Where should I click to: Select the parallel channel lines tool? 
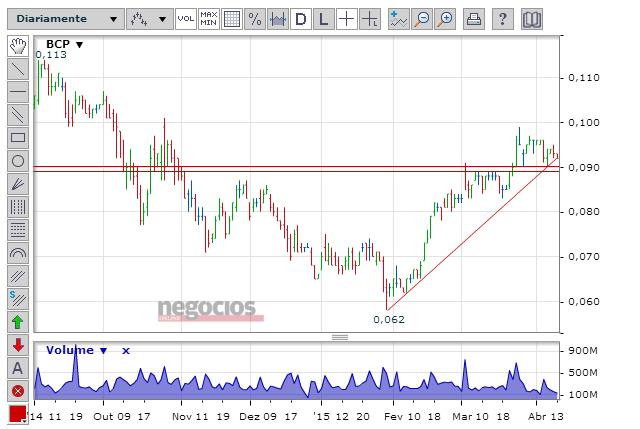coord(18,115)
